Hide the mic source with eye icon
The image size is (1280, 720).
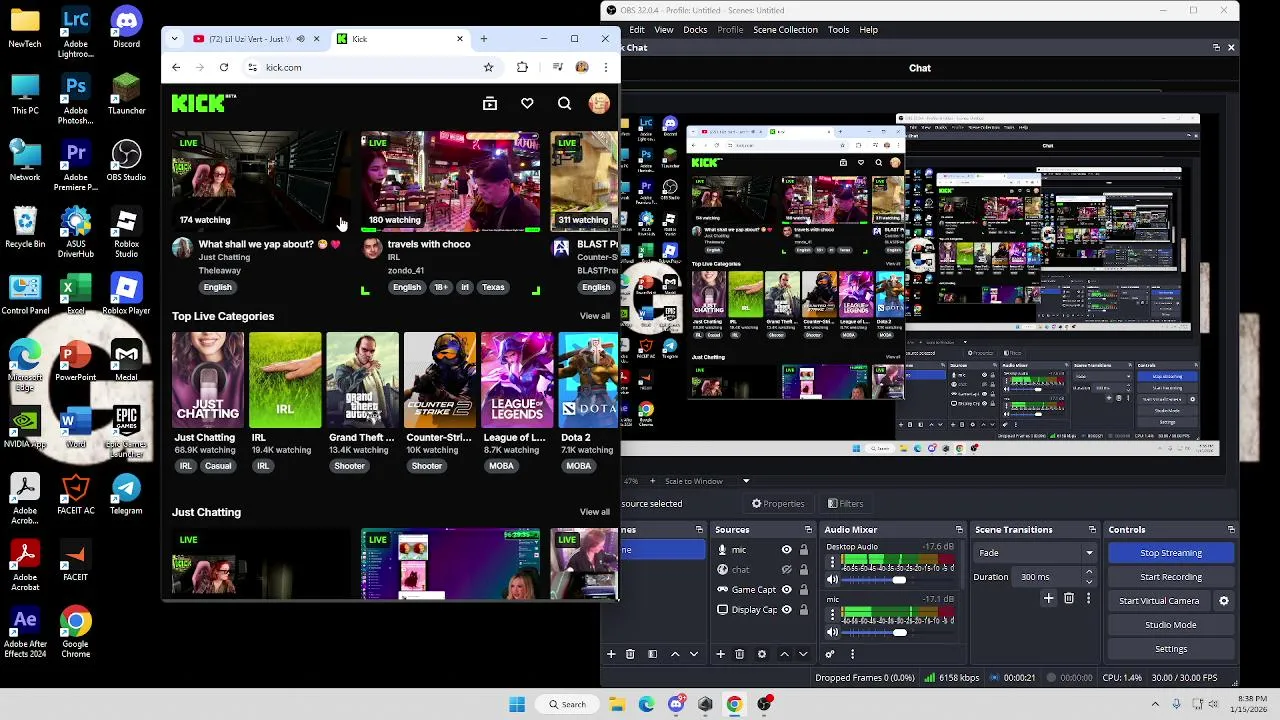click(786, 550)
